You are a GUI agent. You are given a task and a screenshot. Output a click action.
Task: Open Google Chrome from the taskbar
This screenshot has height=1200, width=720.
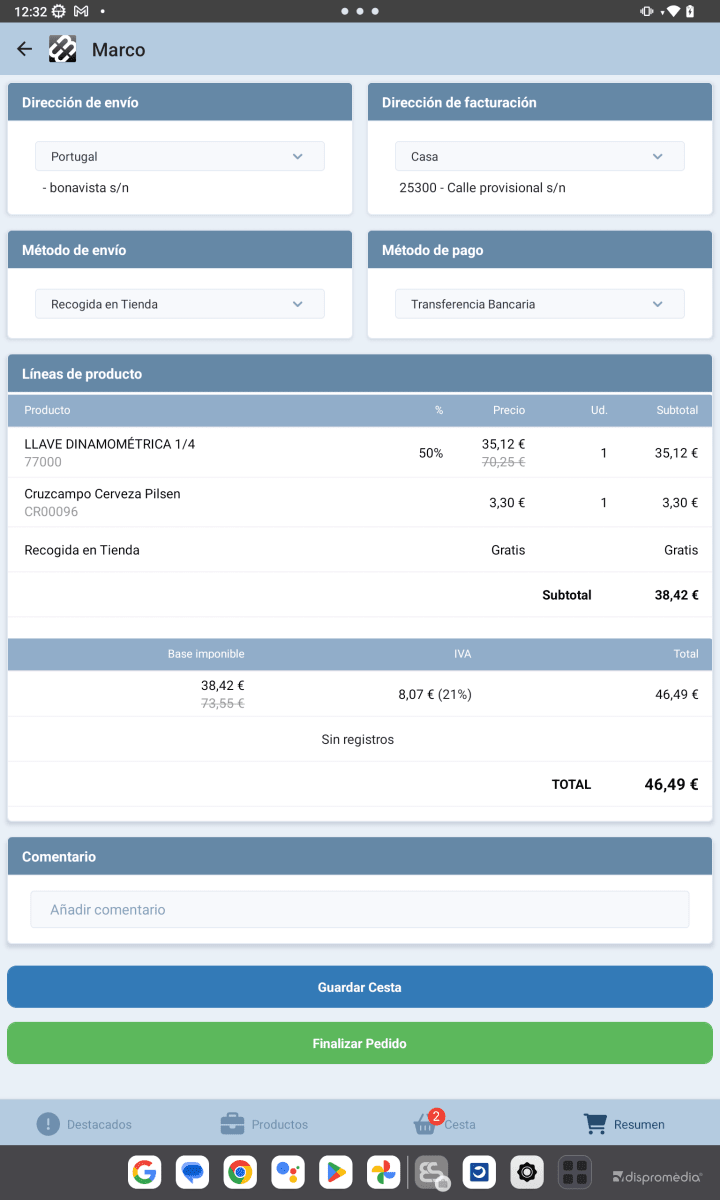tap(240, 1172)
